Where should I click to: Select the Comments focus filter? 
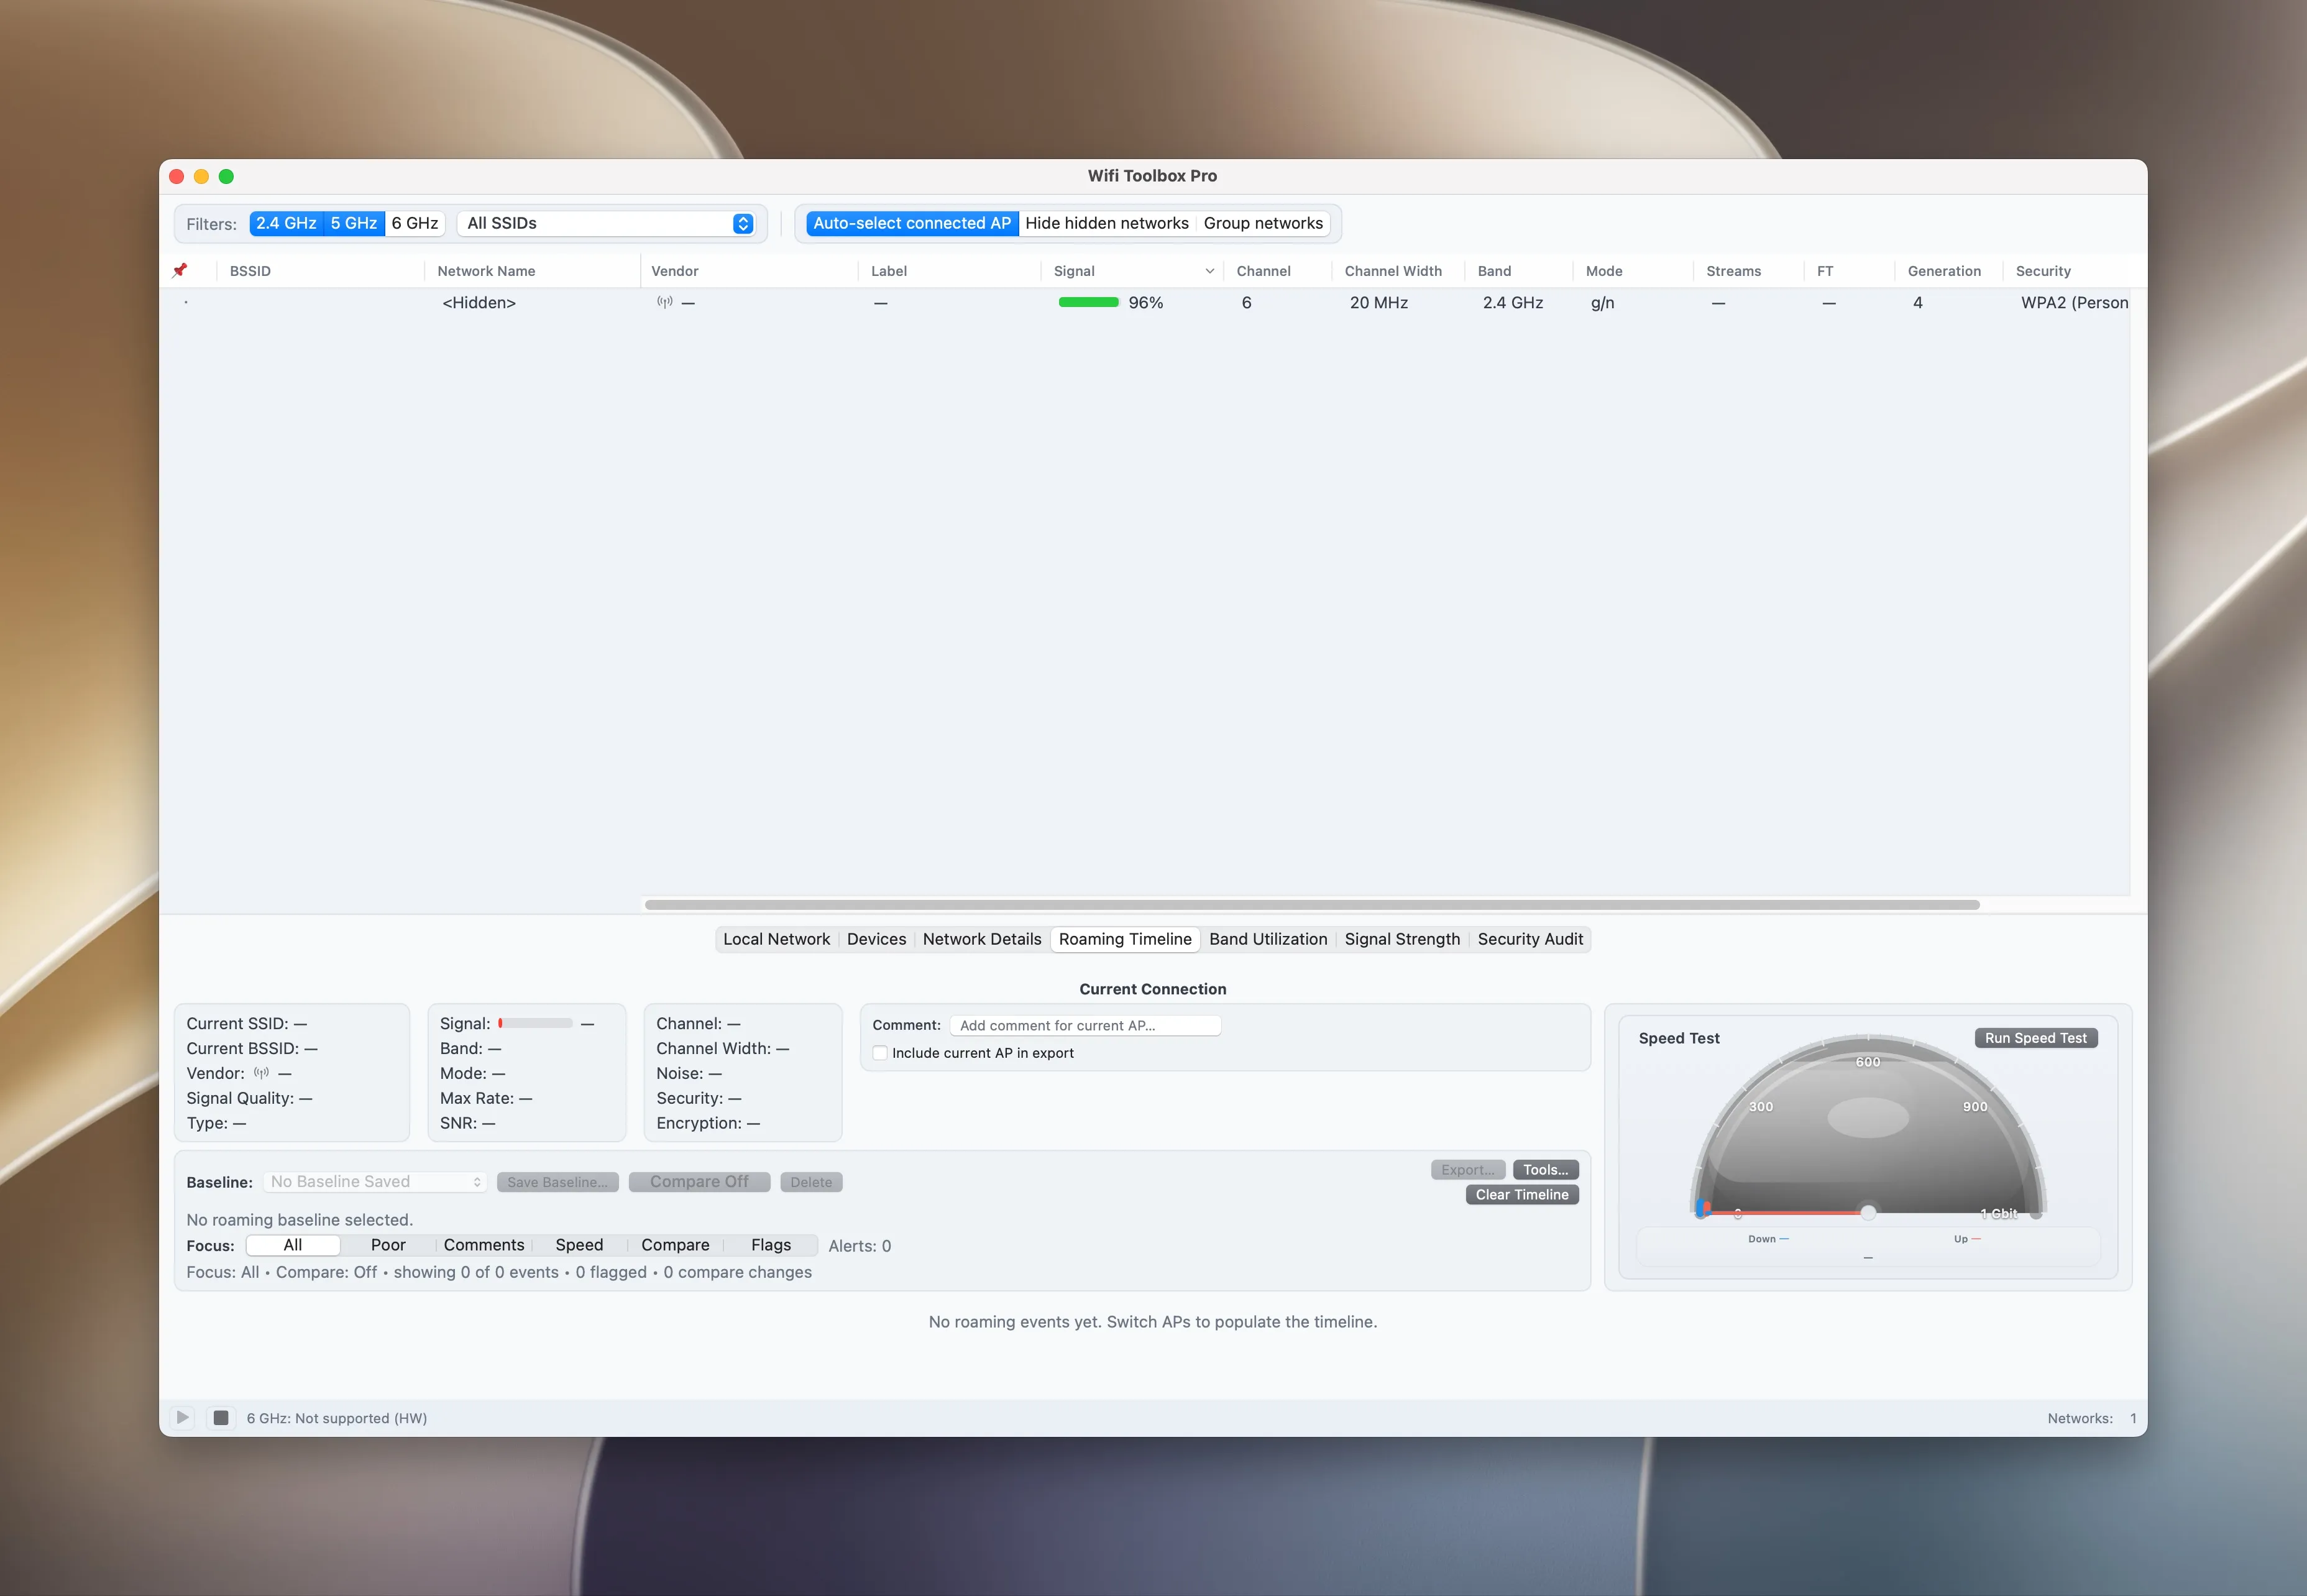(x=484, y=1245)
